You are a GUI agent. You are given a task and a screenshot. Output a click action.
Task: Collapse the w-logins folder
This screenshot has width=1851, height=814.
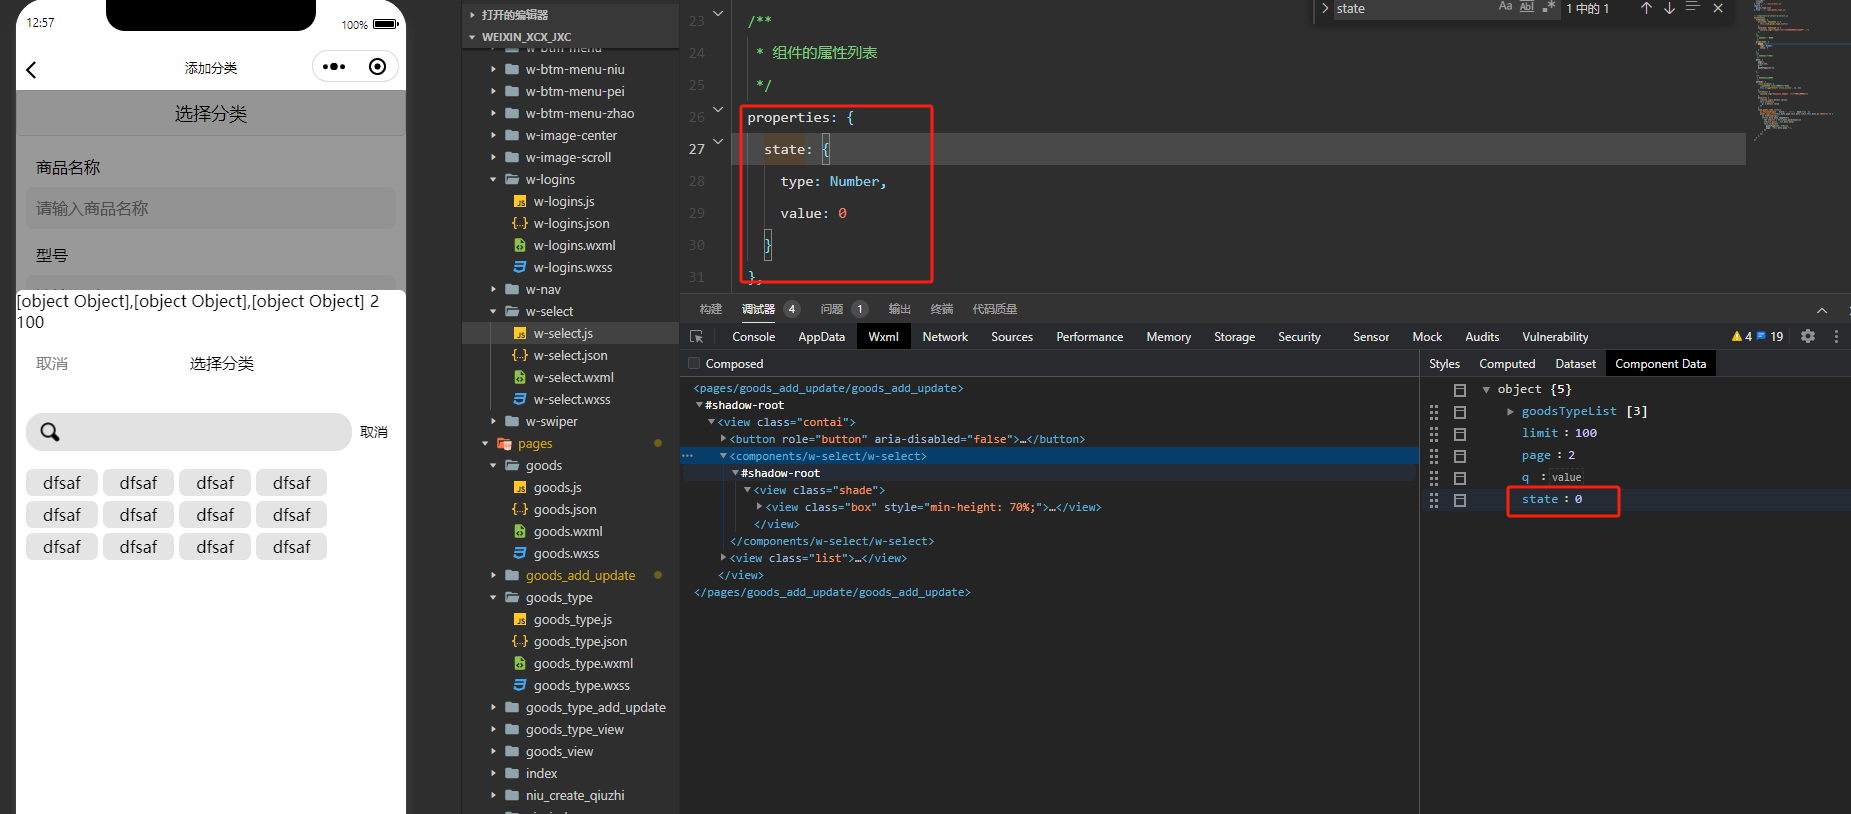click(493, 179)
